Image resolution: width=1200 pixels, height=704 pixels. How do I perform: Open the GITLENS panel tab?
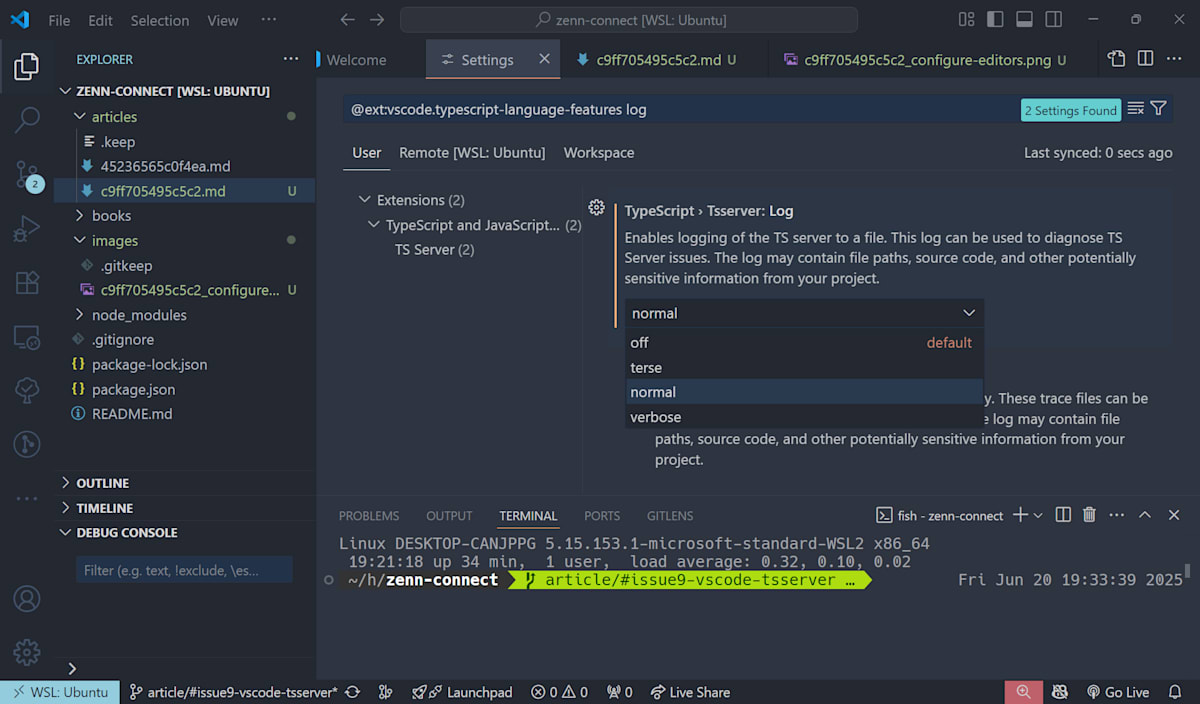click(670, 516)
